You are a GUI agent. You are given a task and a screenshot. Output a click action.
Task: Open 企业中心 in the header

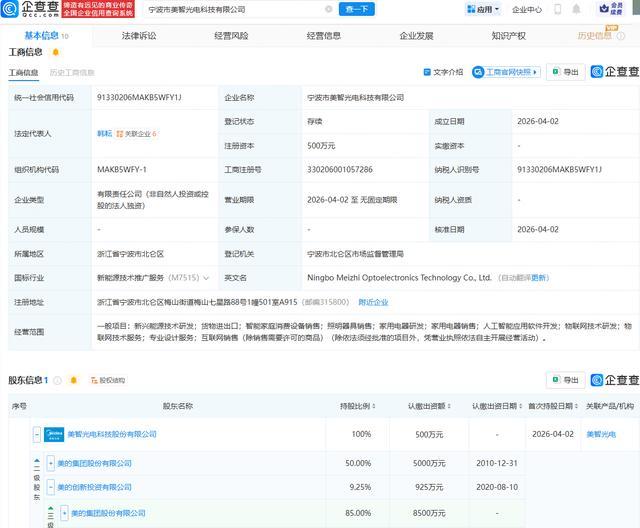pos(527,9)
